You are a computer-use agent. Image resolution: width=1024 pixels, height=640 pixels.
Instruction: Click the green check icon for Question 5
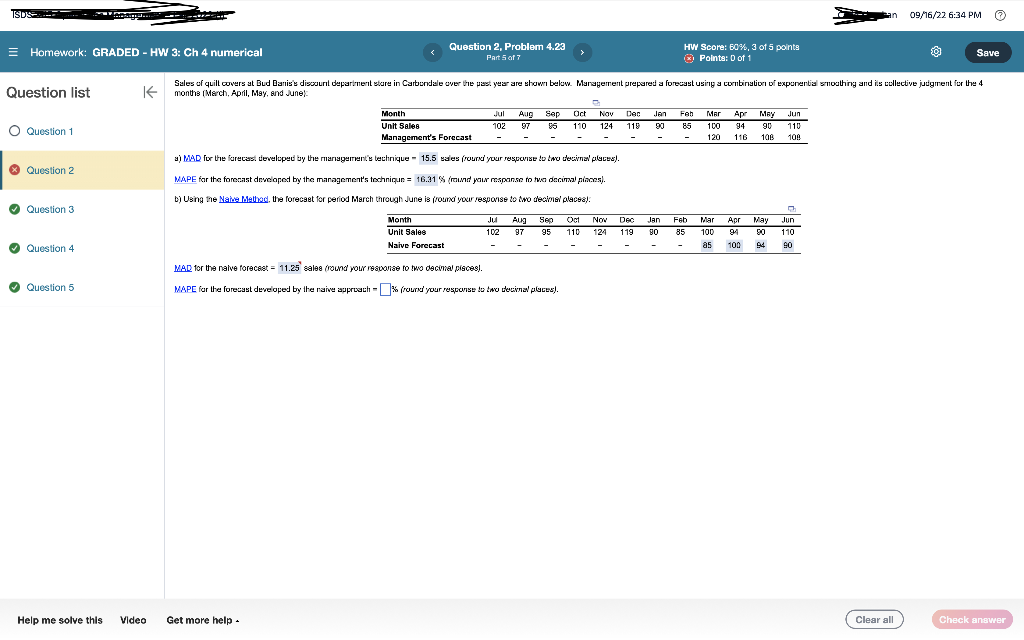[x=14, y=287]
